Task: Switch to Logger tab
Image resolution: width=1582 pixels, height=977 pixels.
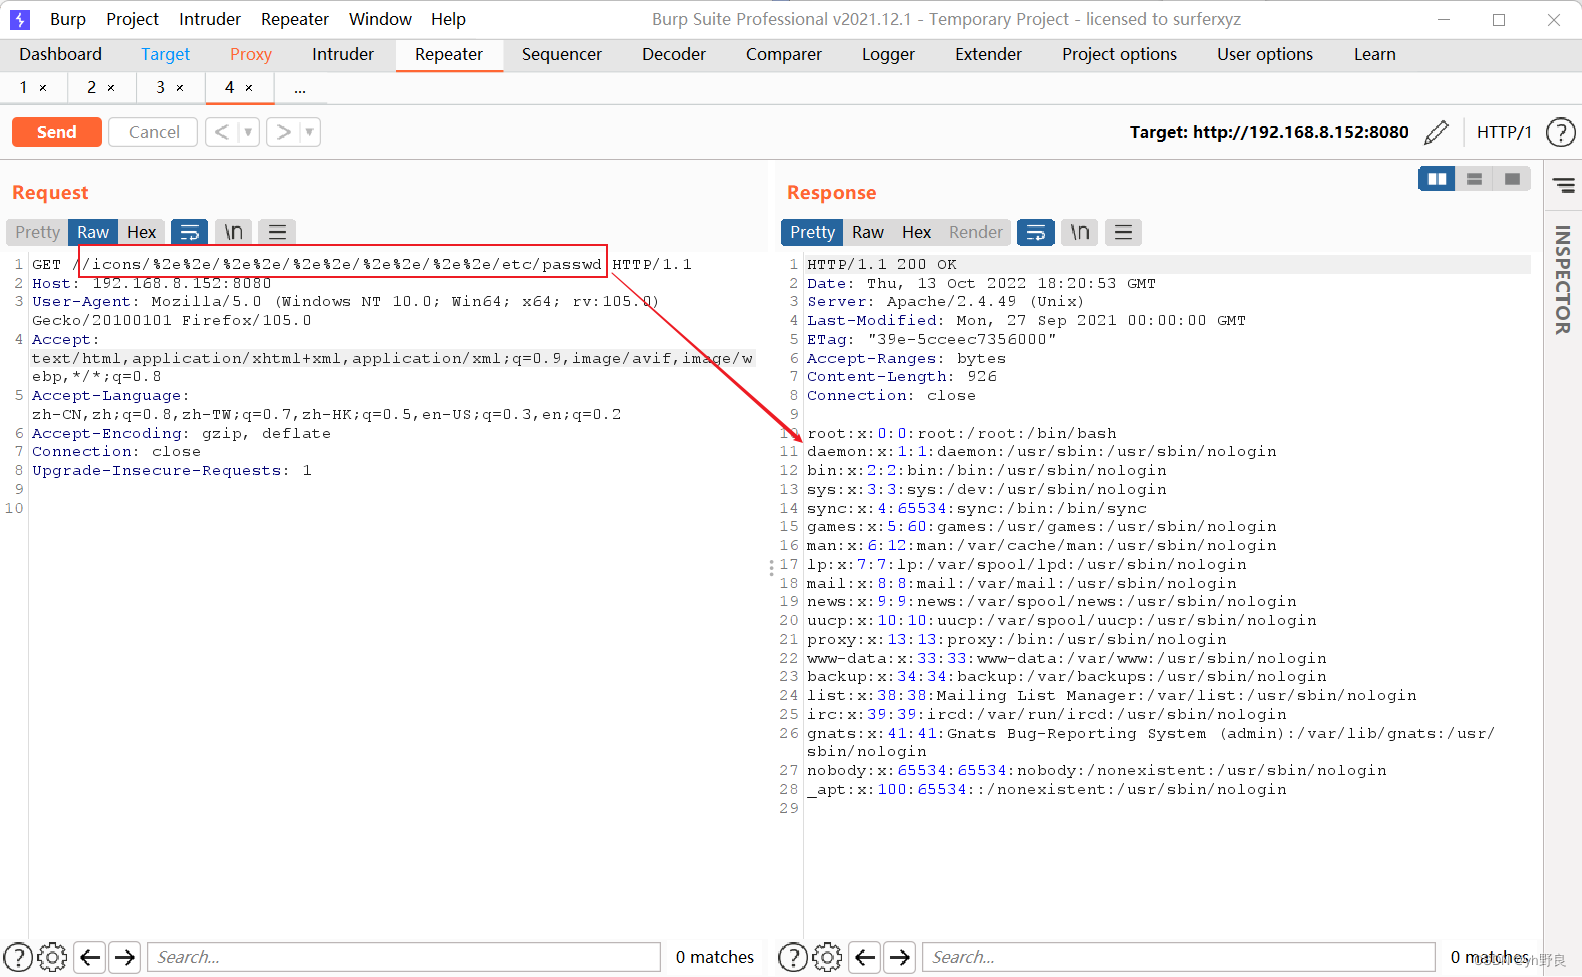Action: 888,54
